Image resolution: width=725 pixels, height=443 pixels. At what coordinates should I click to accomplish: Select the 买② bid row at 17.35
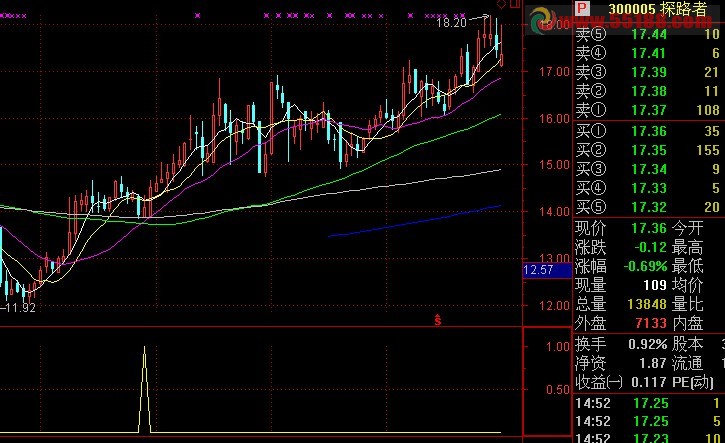pyautogui.click(x=648, y=150)
